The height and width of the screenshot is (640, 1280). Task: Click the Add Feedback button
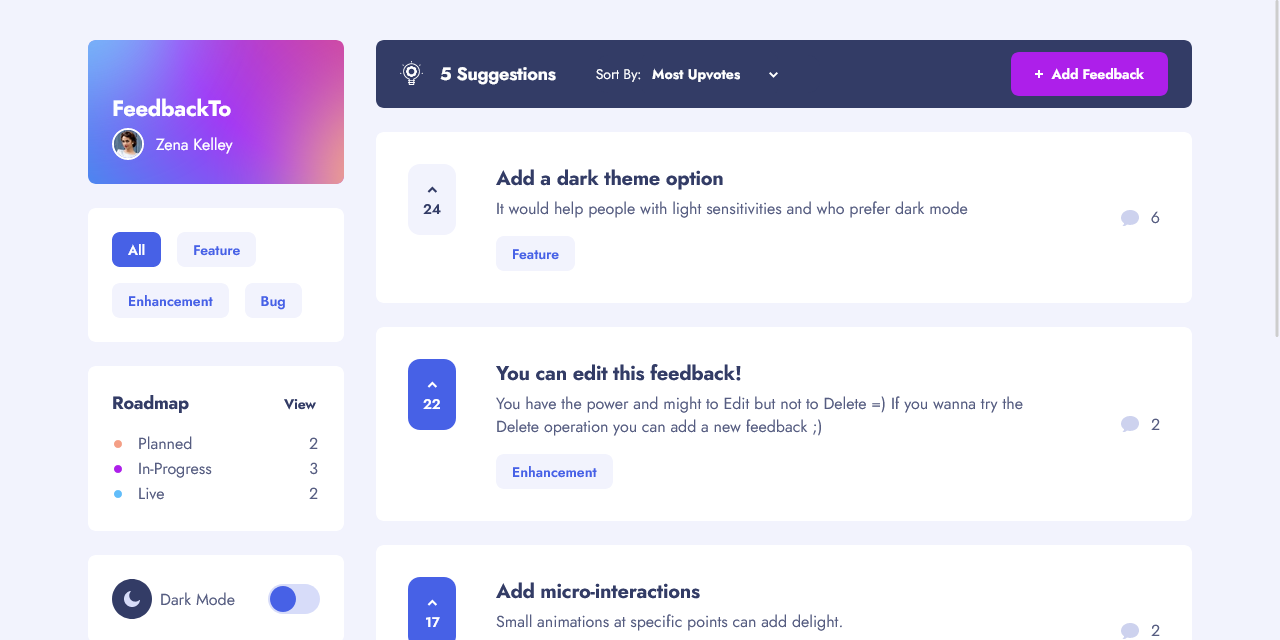[1089, 73]
